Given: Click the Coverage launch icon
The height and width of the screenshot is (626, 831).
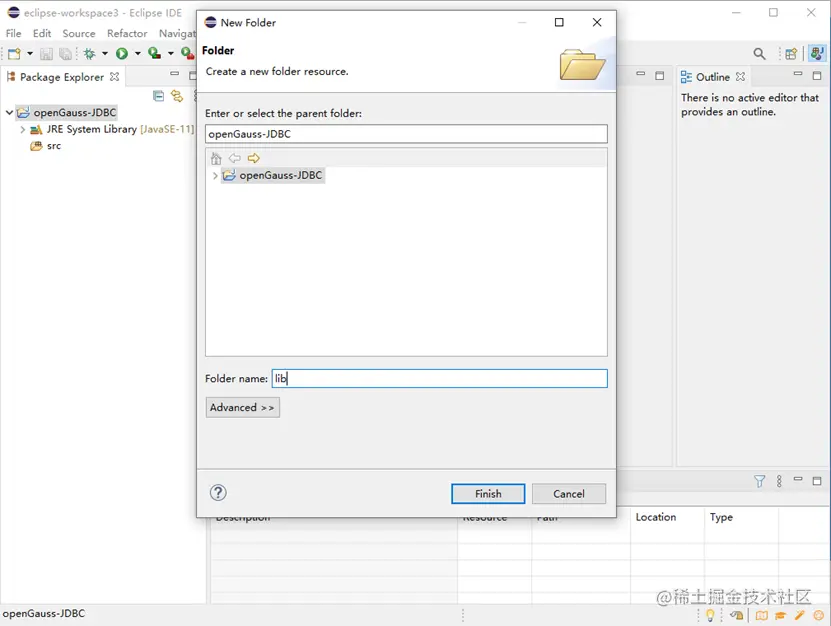Looking at the screenshot, I should pos(155,54).
